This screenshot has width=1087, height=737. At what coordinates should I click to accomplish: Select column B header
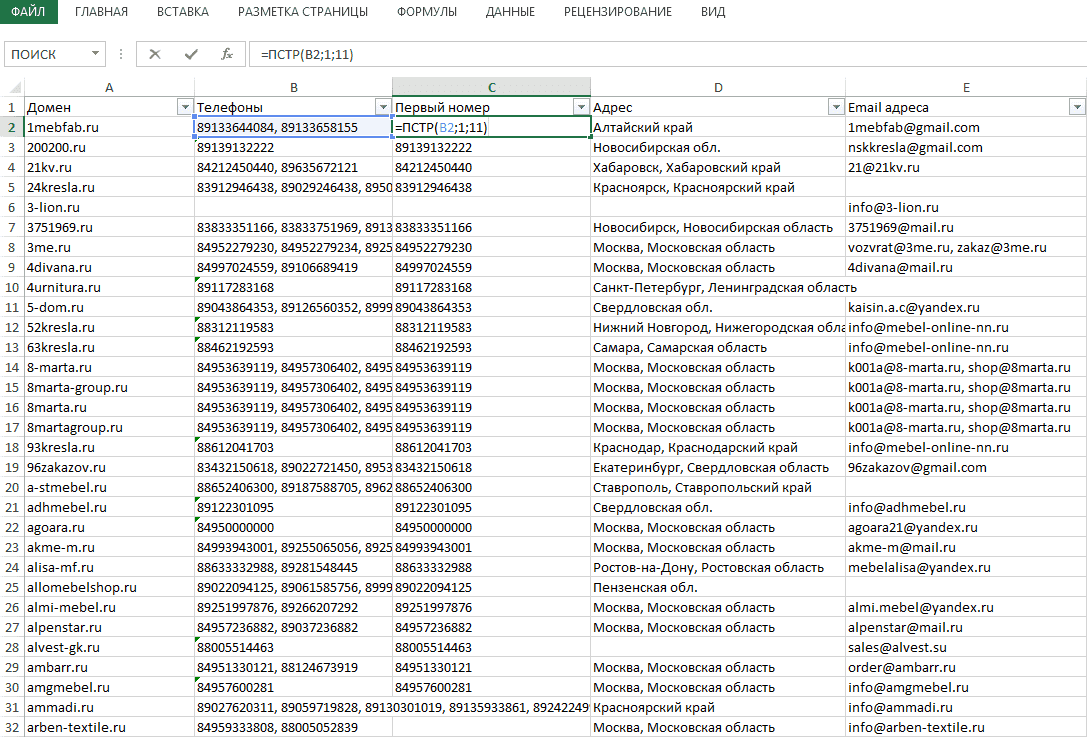(293, 87)
